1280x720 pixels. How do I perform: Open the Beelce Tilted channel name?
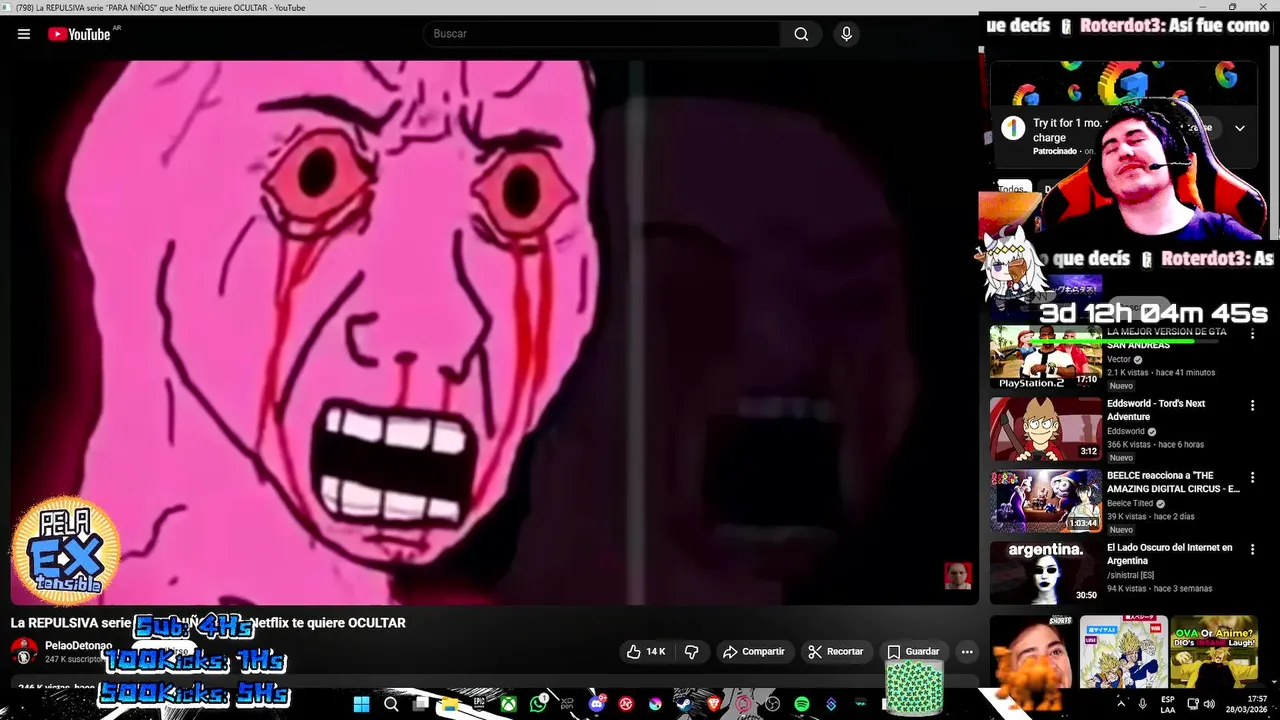1130,503
